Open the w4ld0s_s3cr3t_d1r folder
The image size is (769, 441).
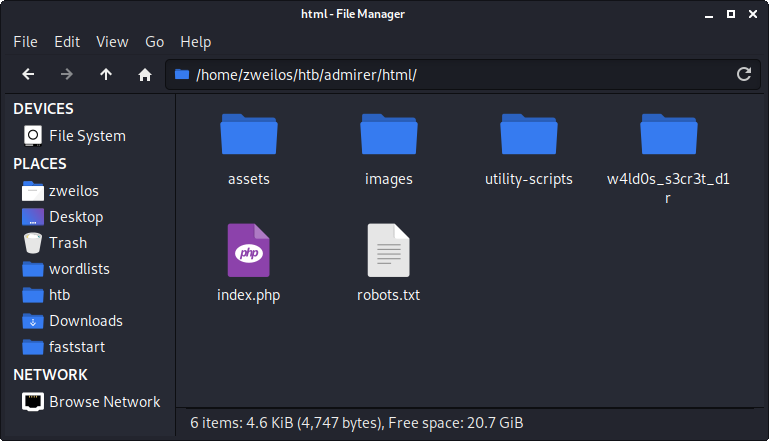coord(668,135)
